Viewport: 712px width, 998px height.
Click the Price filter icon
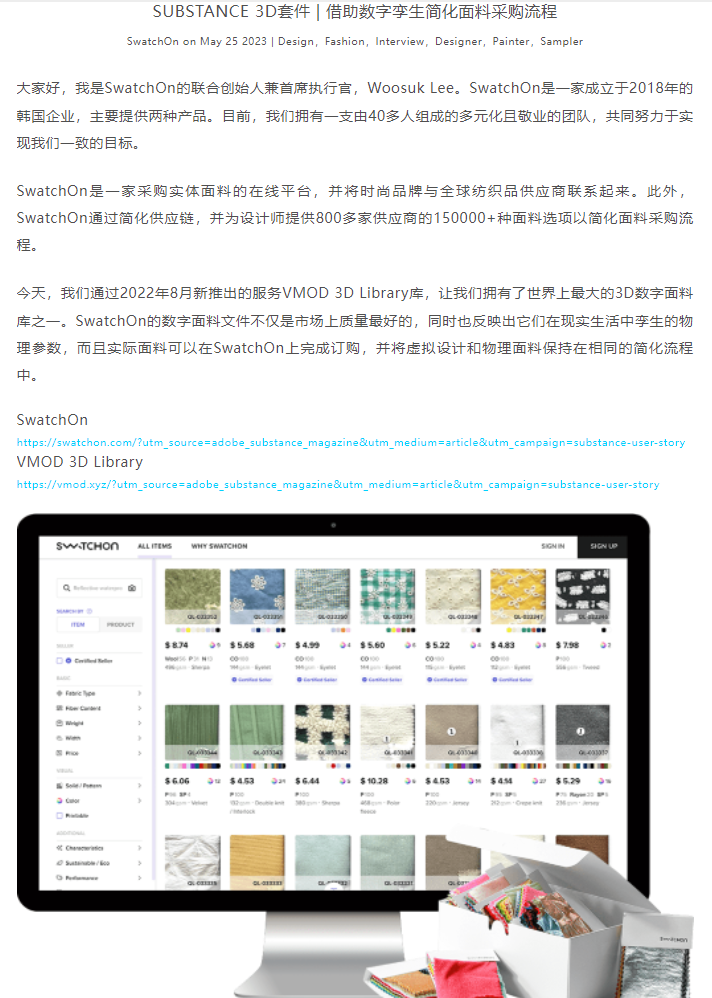tap(60, 753)
